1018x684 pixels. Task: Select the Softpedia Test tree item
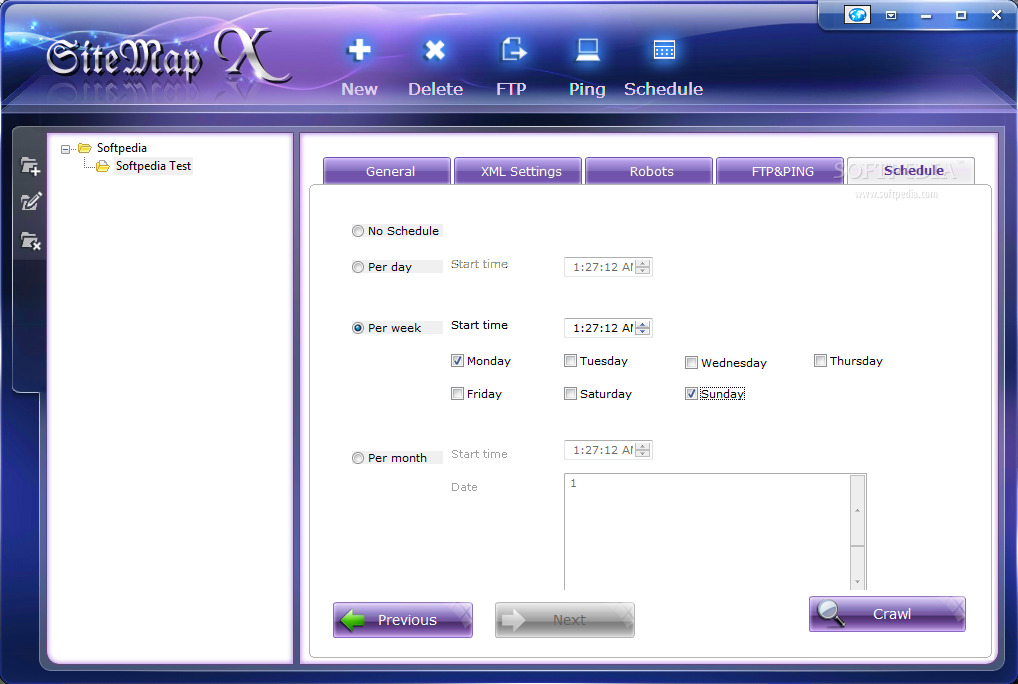coord(153,166)
